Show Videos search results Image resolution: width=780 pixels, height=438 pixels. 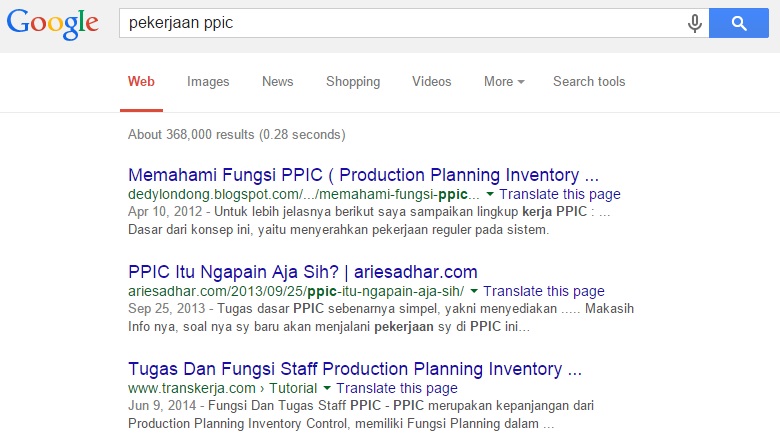(x=431, y=82)
